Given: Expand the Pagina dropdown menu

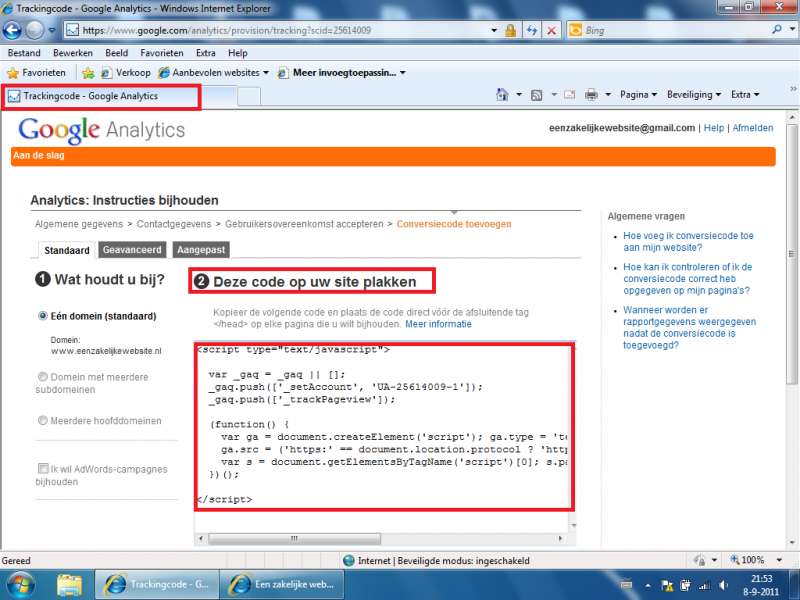Looking at the screenshot, I should (638, 95).
